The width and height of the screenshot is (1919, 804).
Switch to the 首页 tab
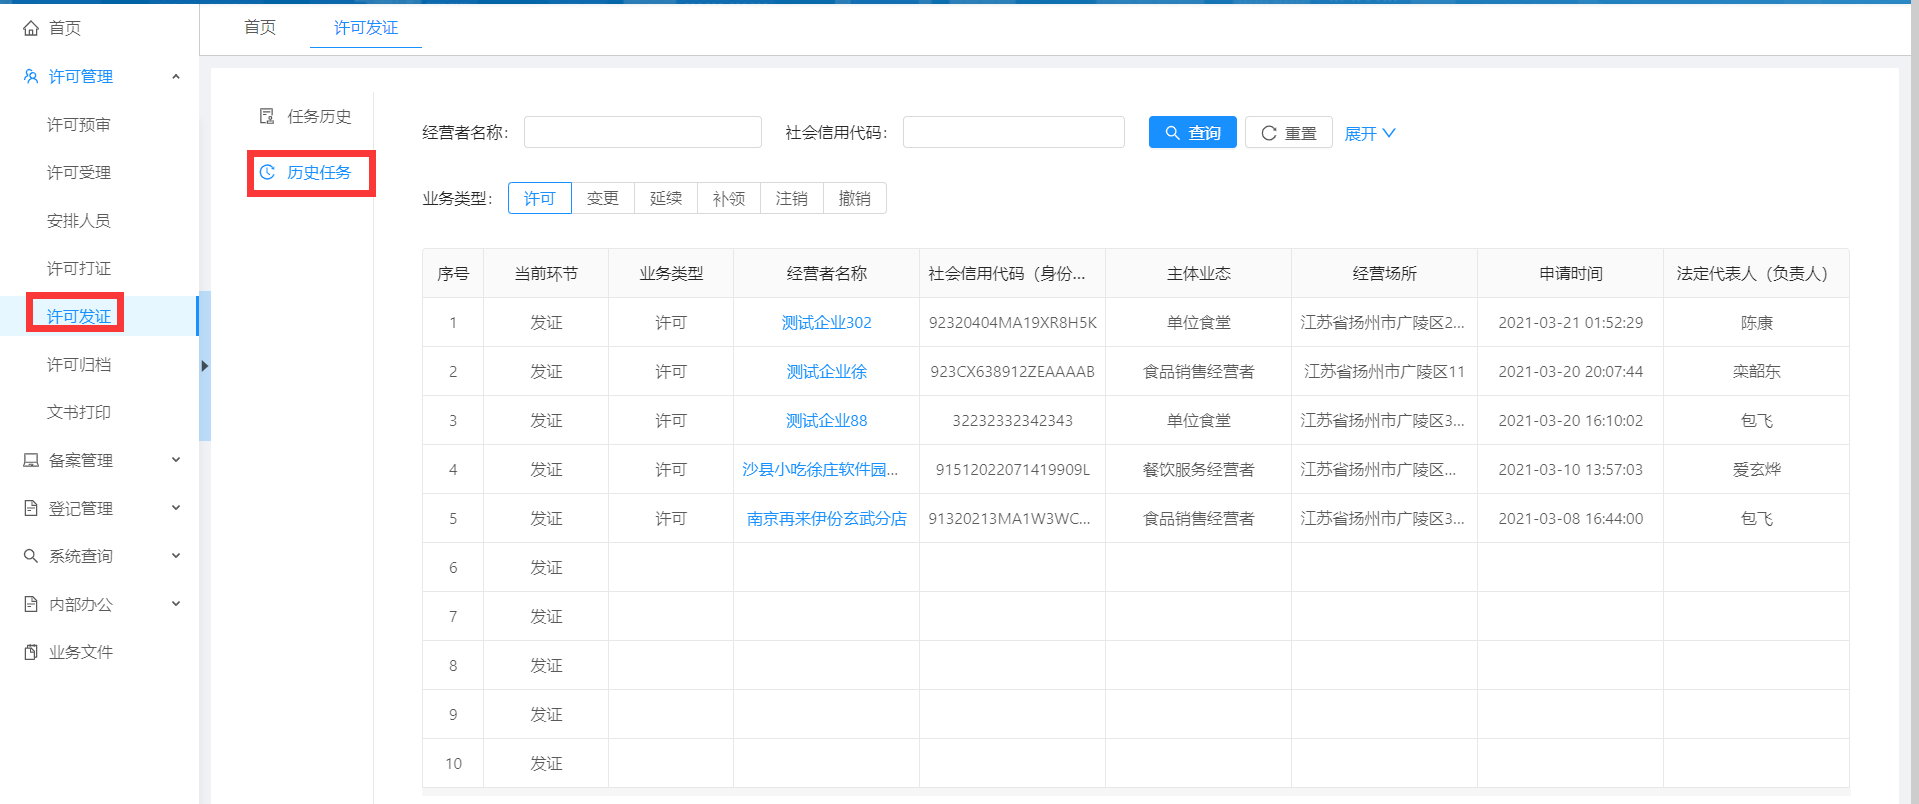260,27
